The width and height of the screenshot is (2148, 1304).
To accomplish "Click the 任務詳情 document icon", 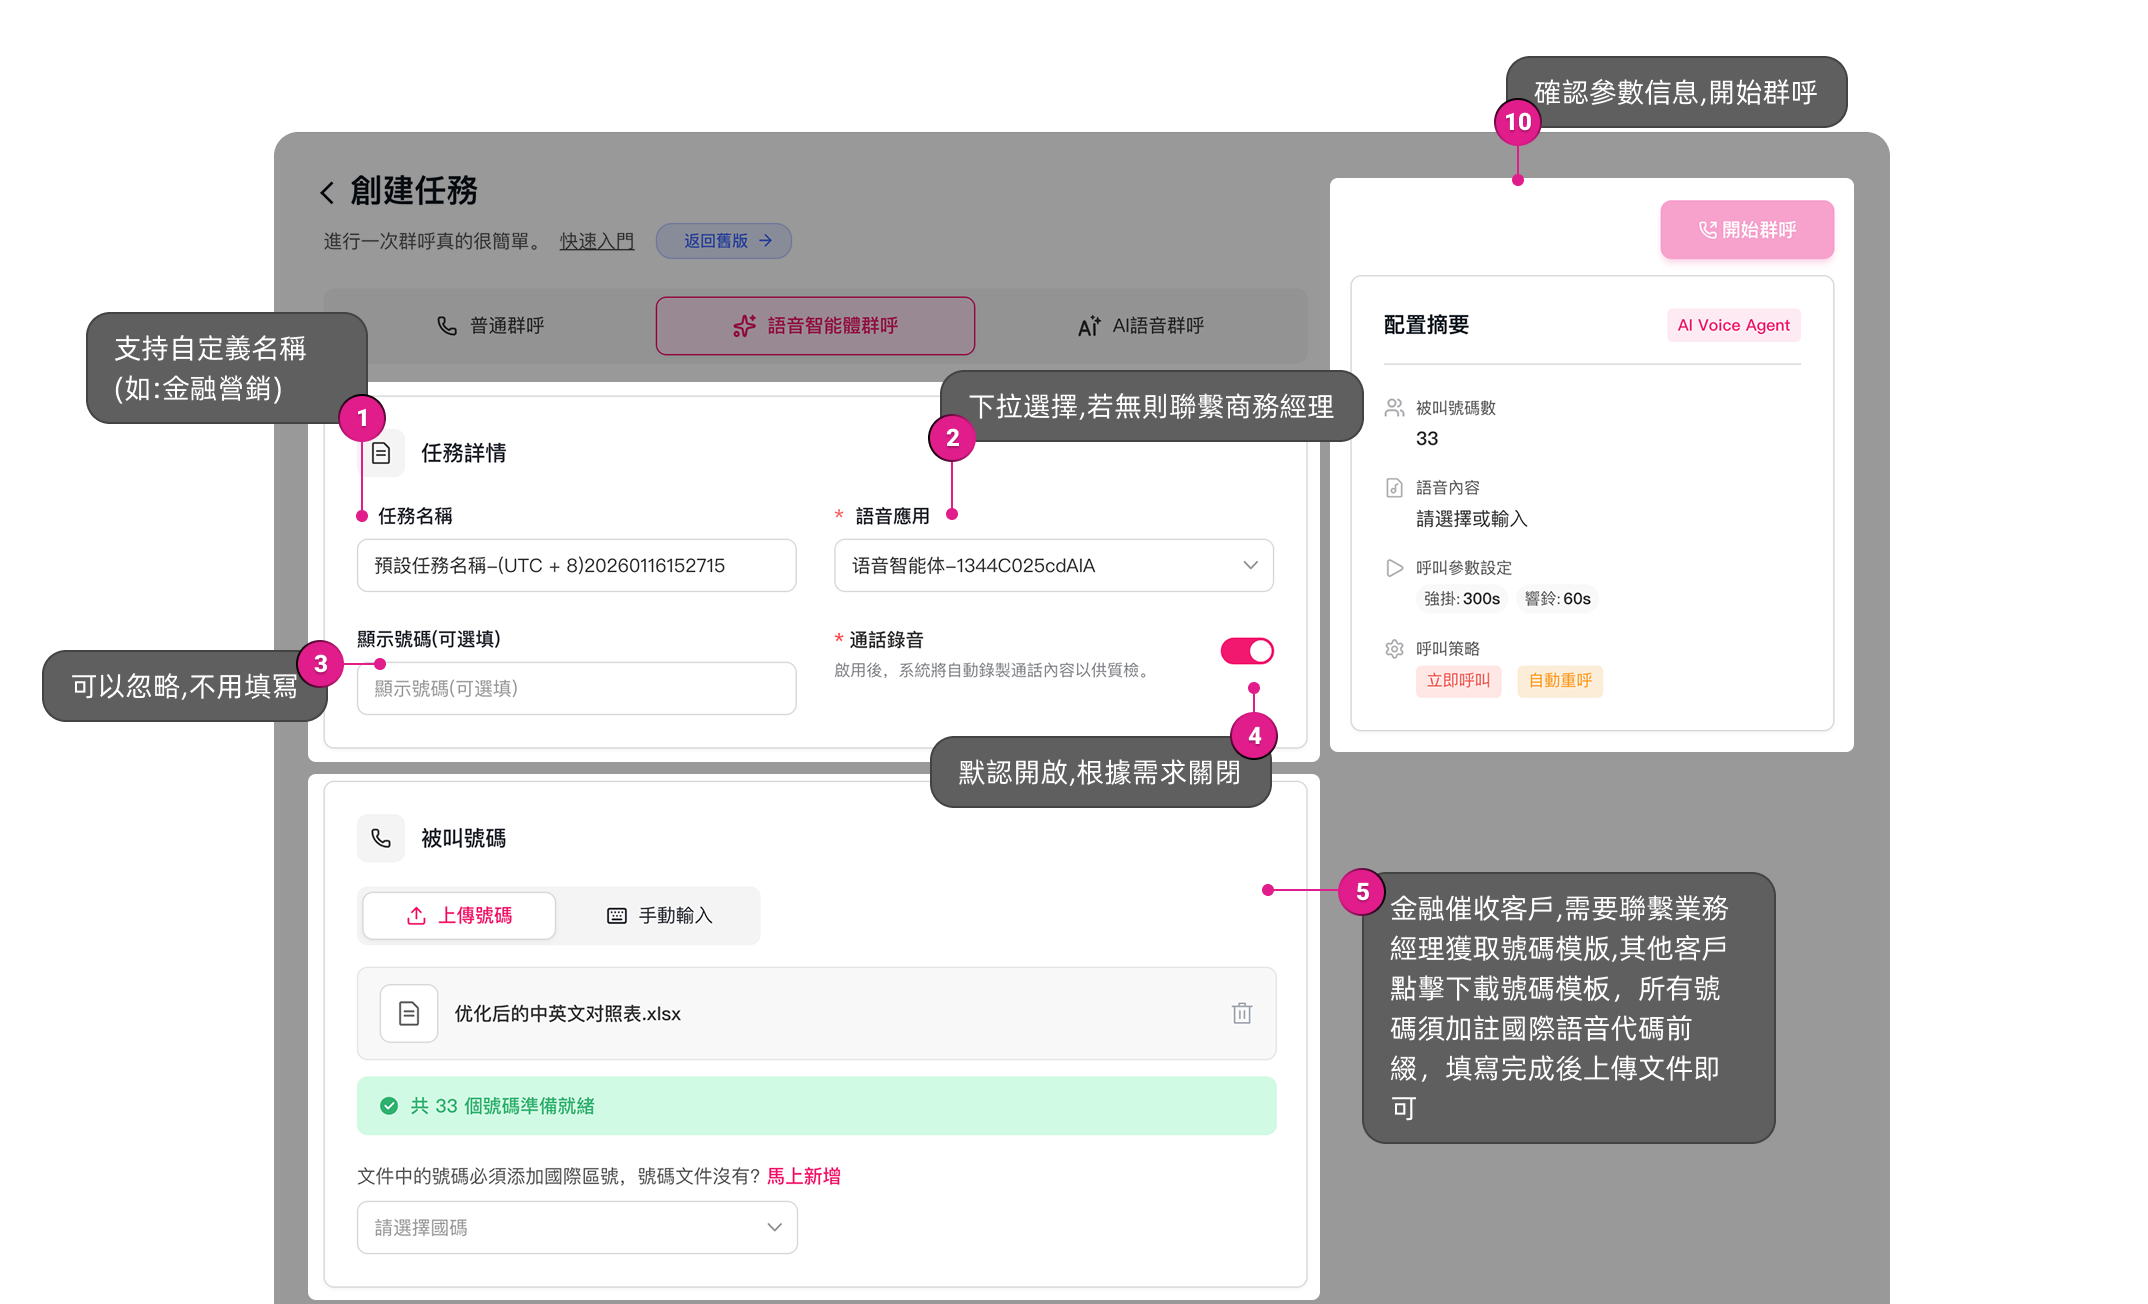I will [x=382, y=454].
